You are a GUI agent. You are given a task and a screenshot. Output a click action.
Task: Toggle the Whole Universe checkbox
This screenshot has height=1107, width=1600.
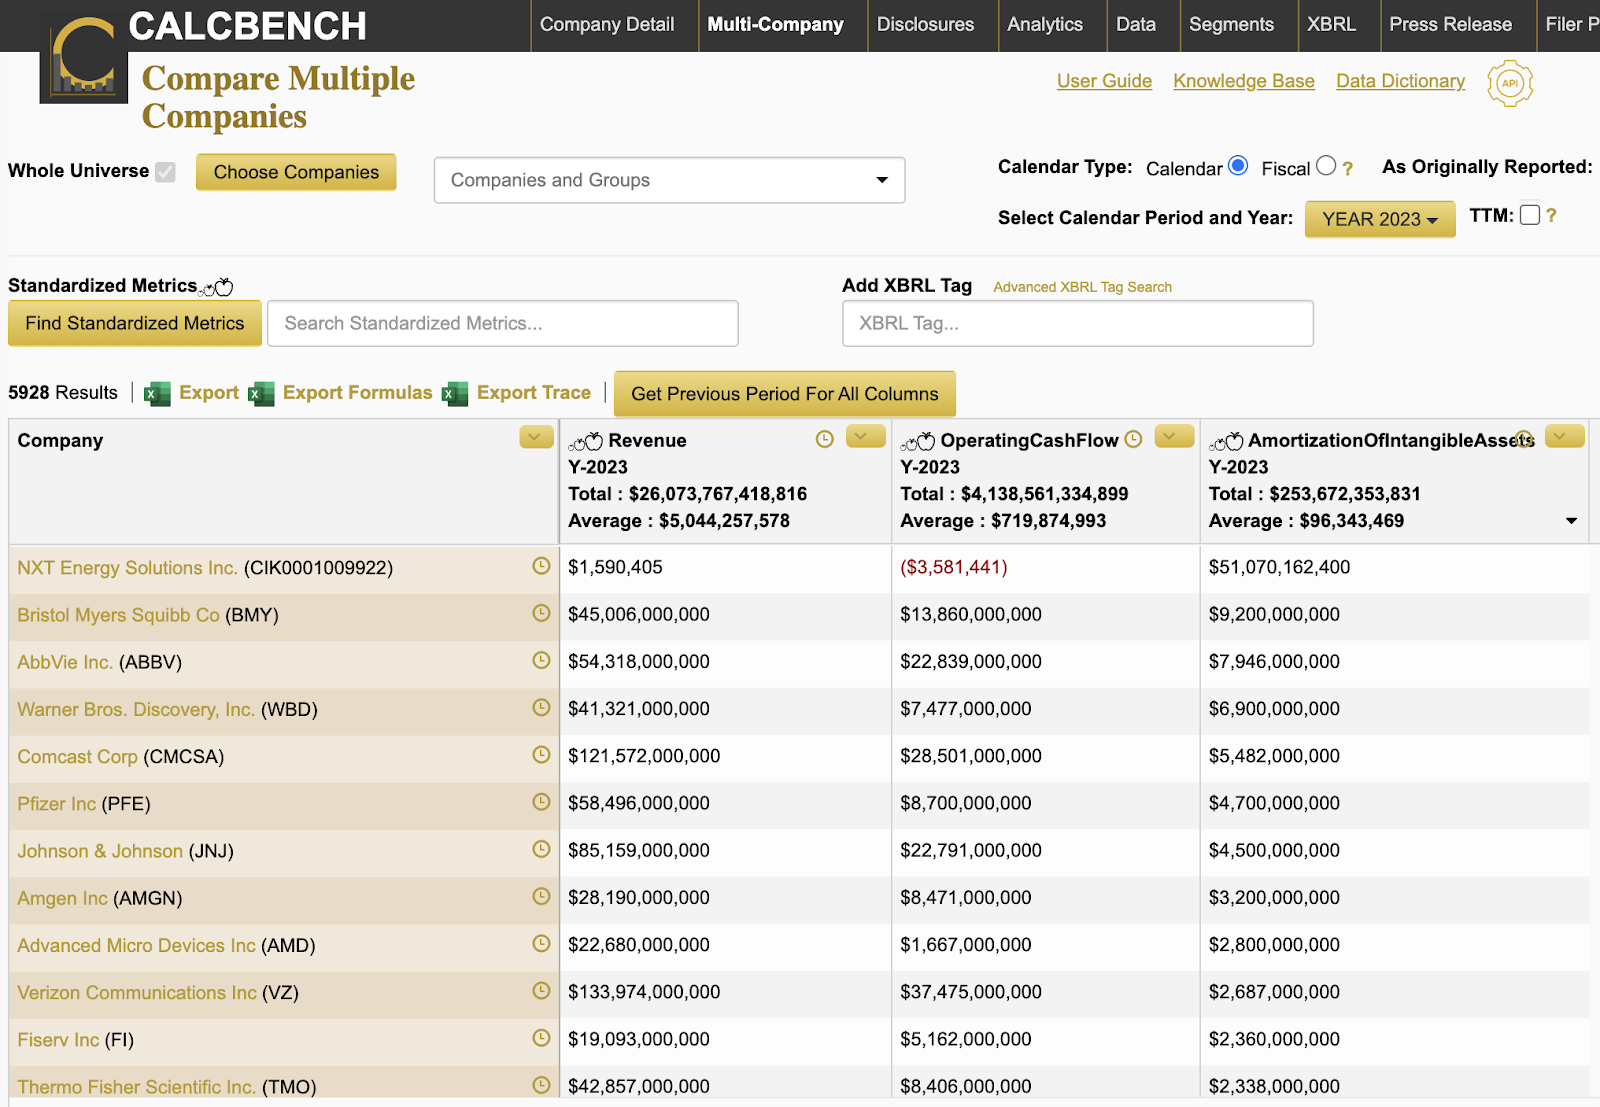(x=166, y=172)
